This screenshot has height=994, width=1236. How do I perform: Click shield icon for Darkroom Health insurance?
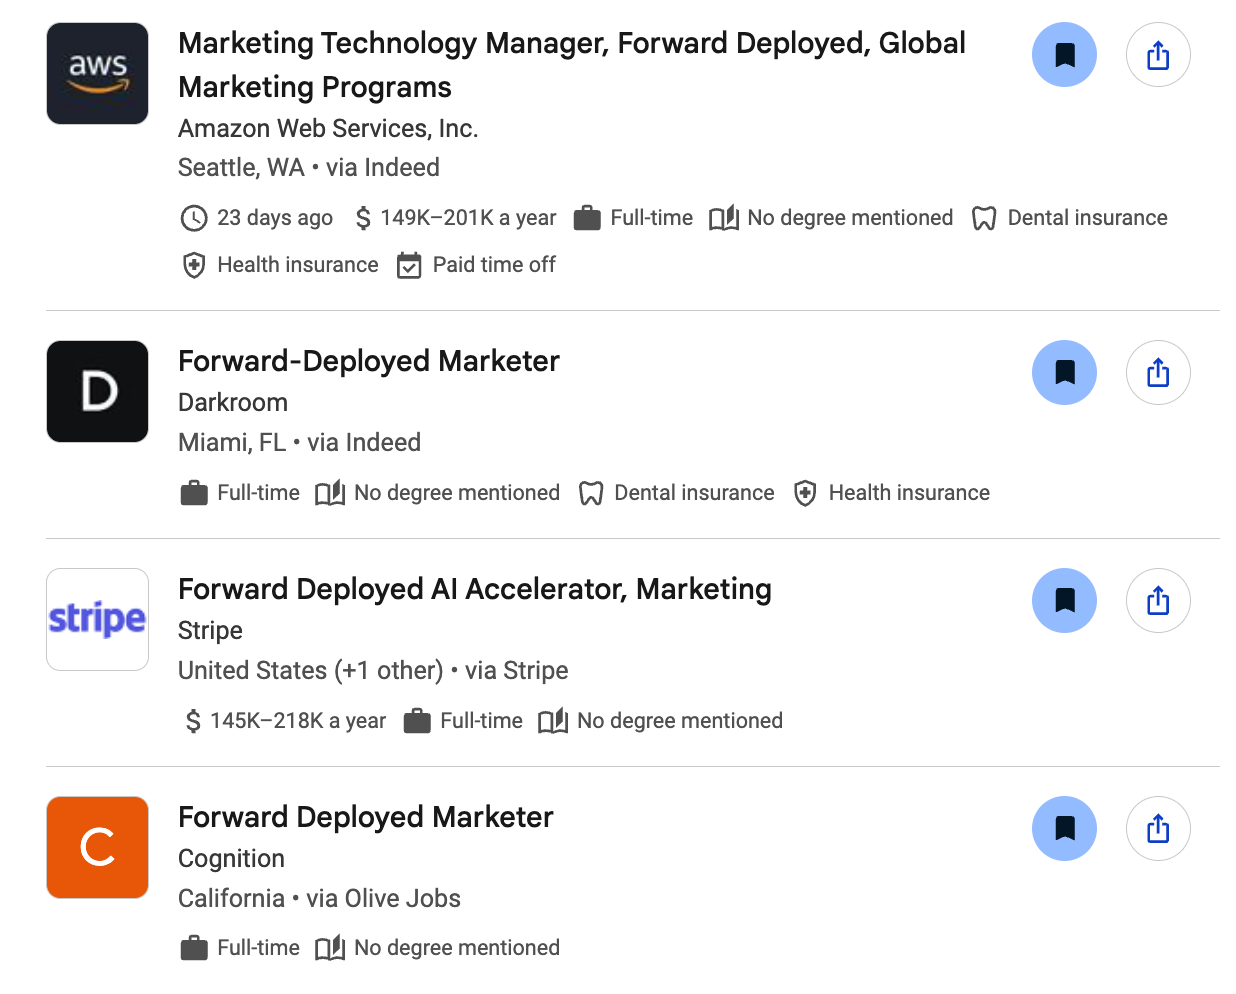(x=805, y=493)
